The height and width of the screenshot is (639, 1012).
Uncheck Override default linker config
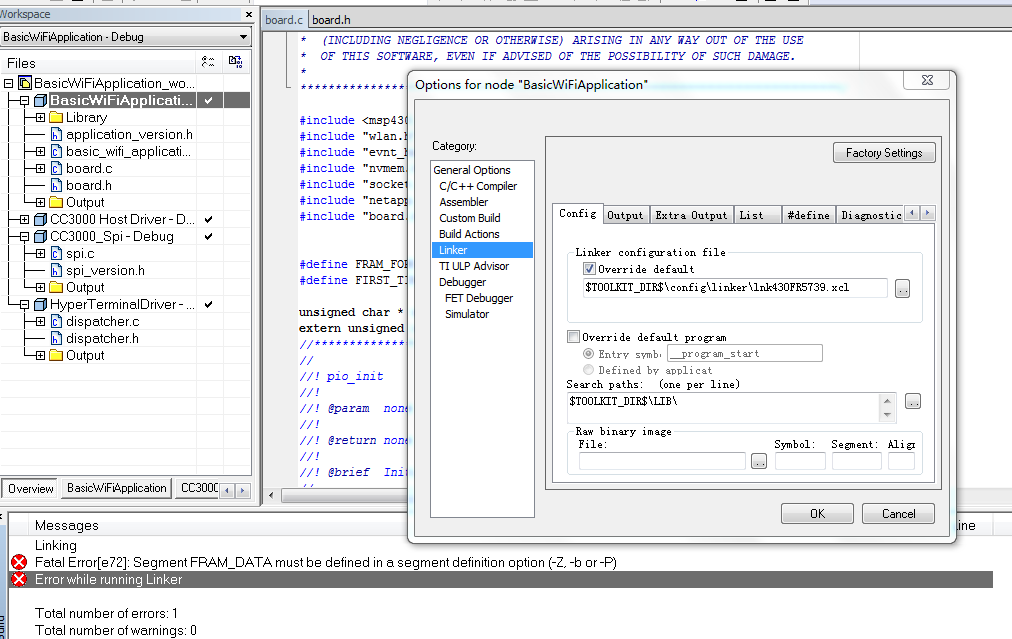[x=589, y=269]
